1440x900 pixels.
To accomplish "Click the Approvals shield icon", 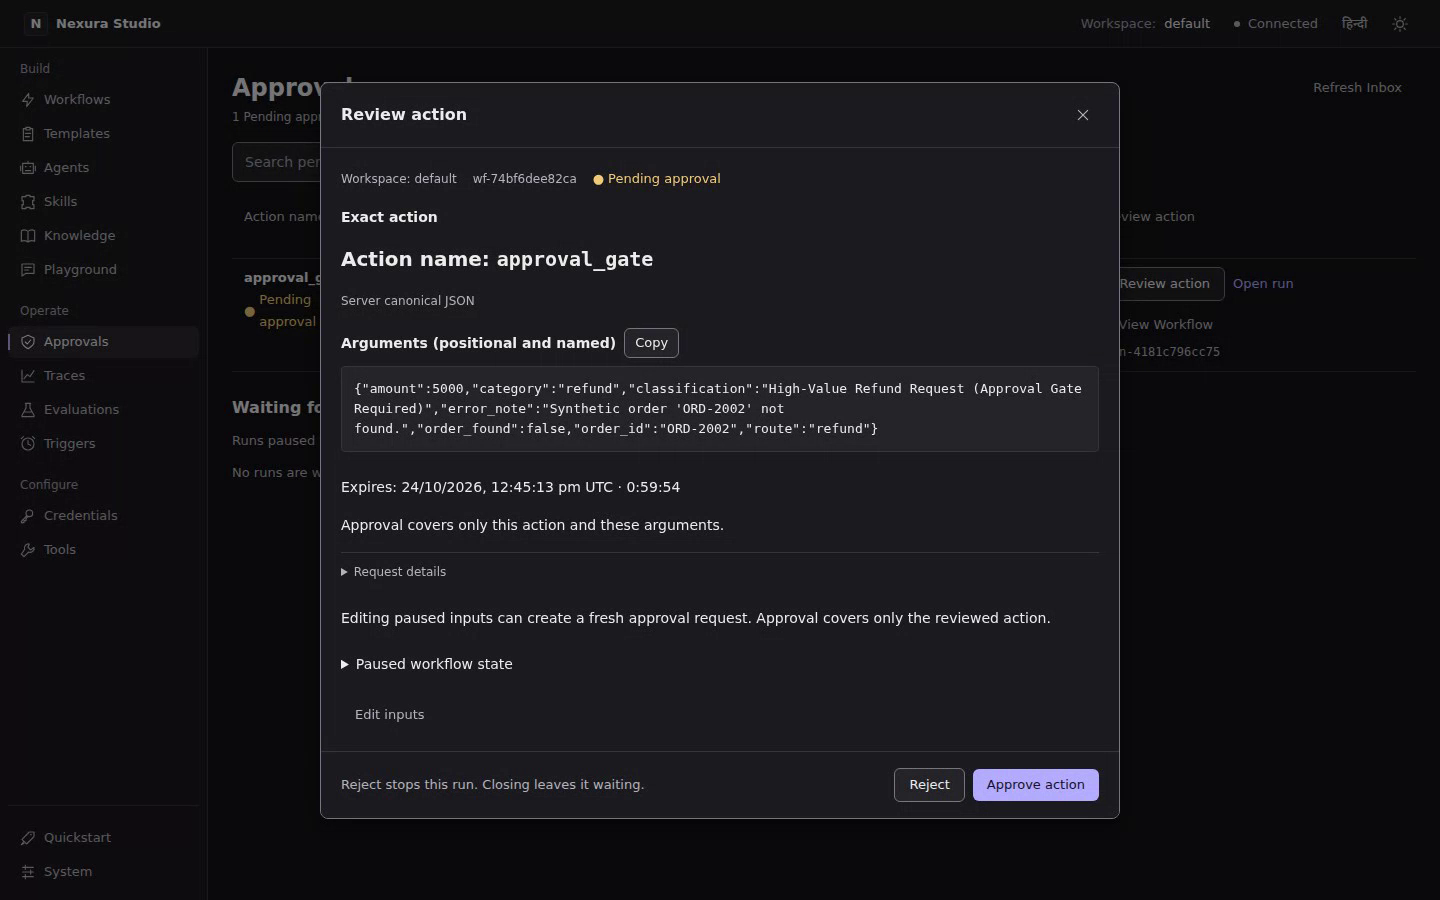I will coord(28,342).
